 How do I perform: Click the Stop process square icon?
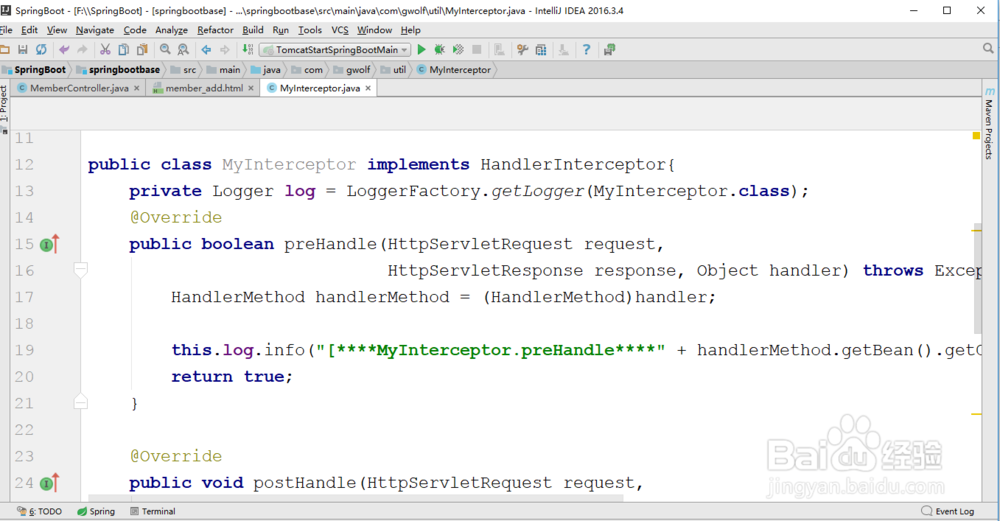point(476,50)
